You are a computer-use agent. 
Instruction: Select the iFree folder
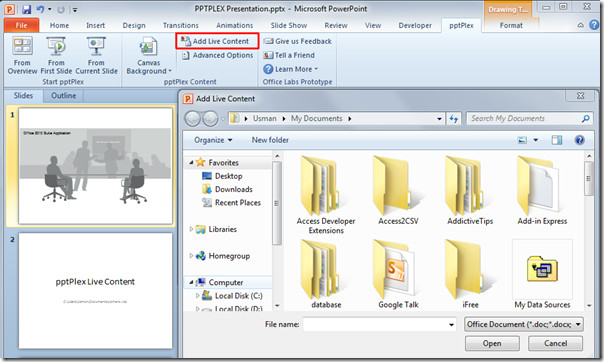point(470,274)
